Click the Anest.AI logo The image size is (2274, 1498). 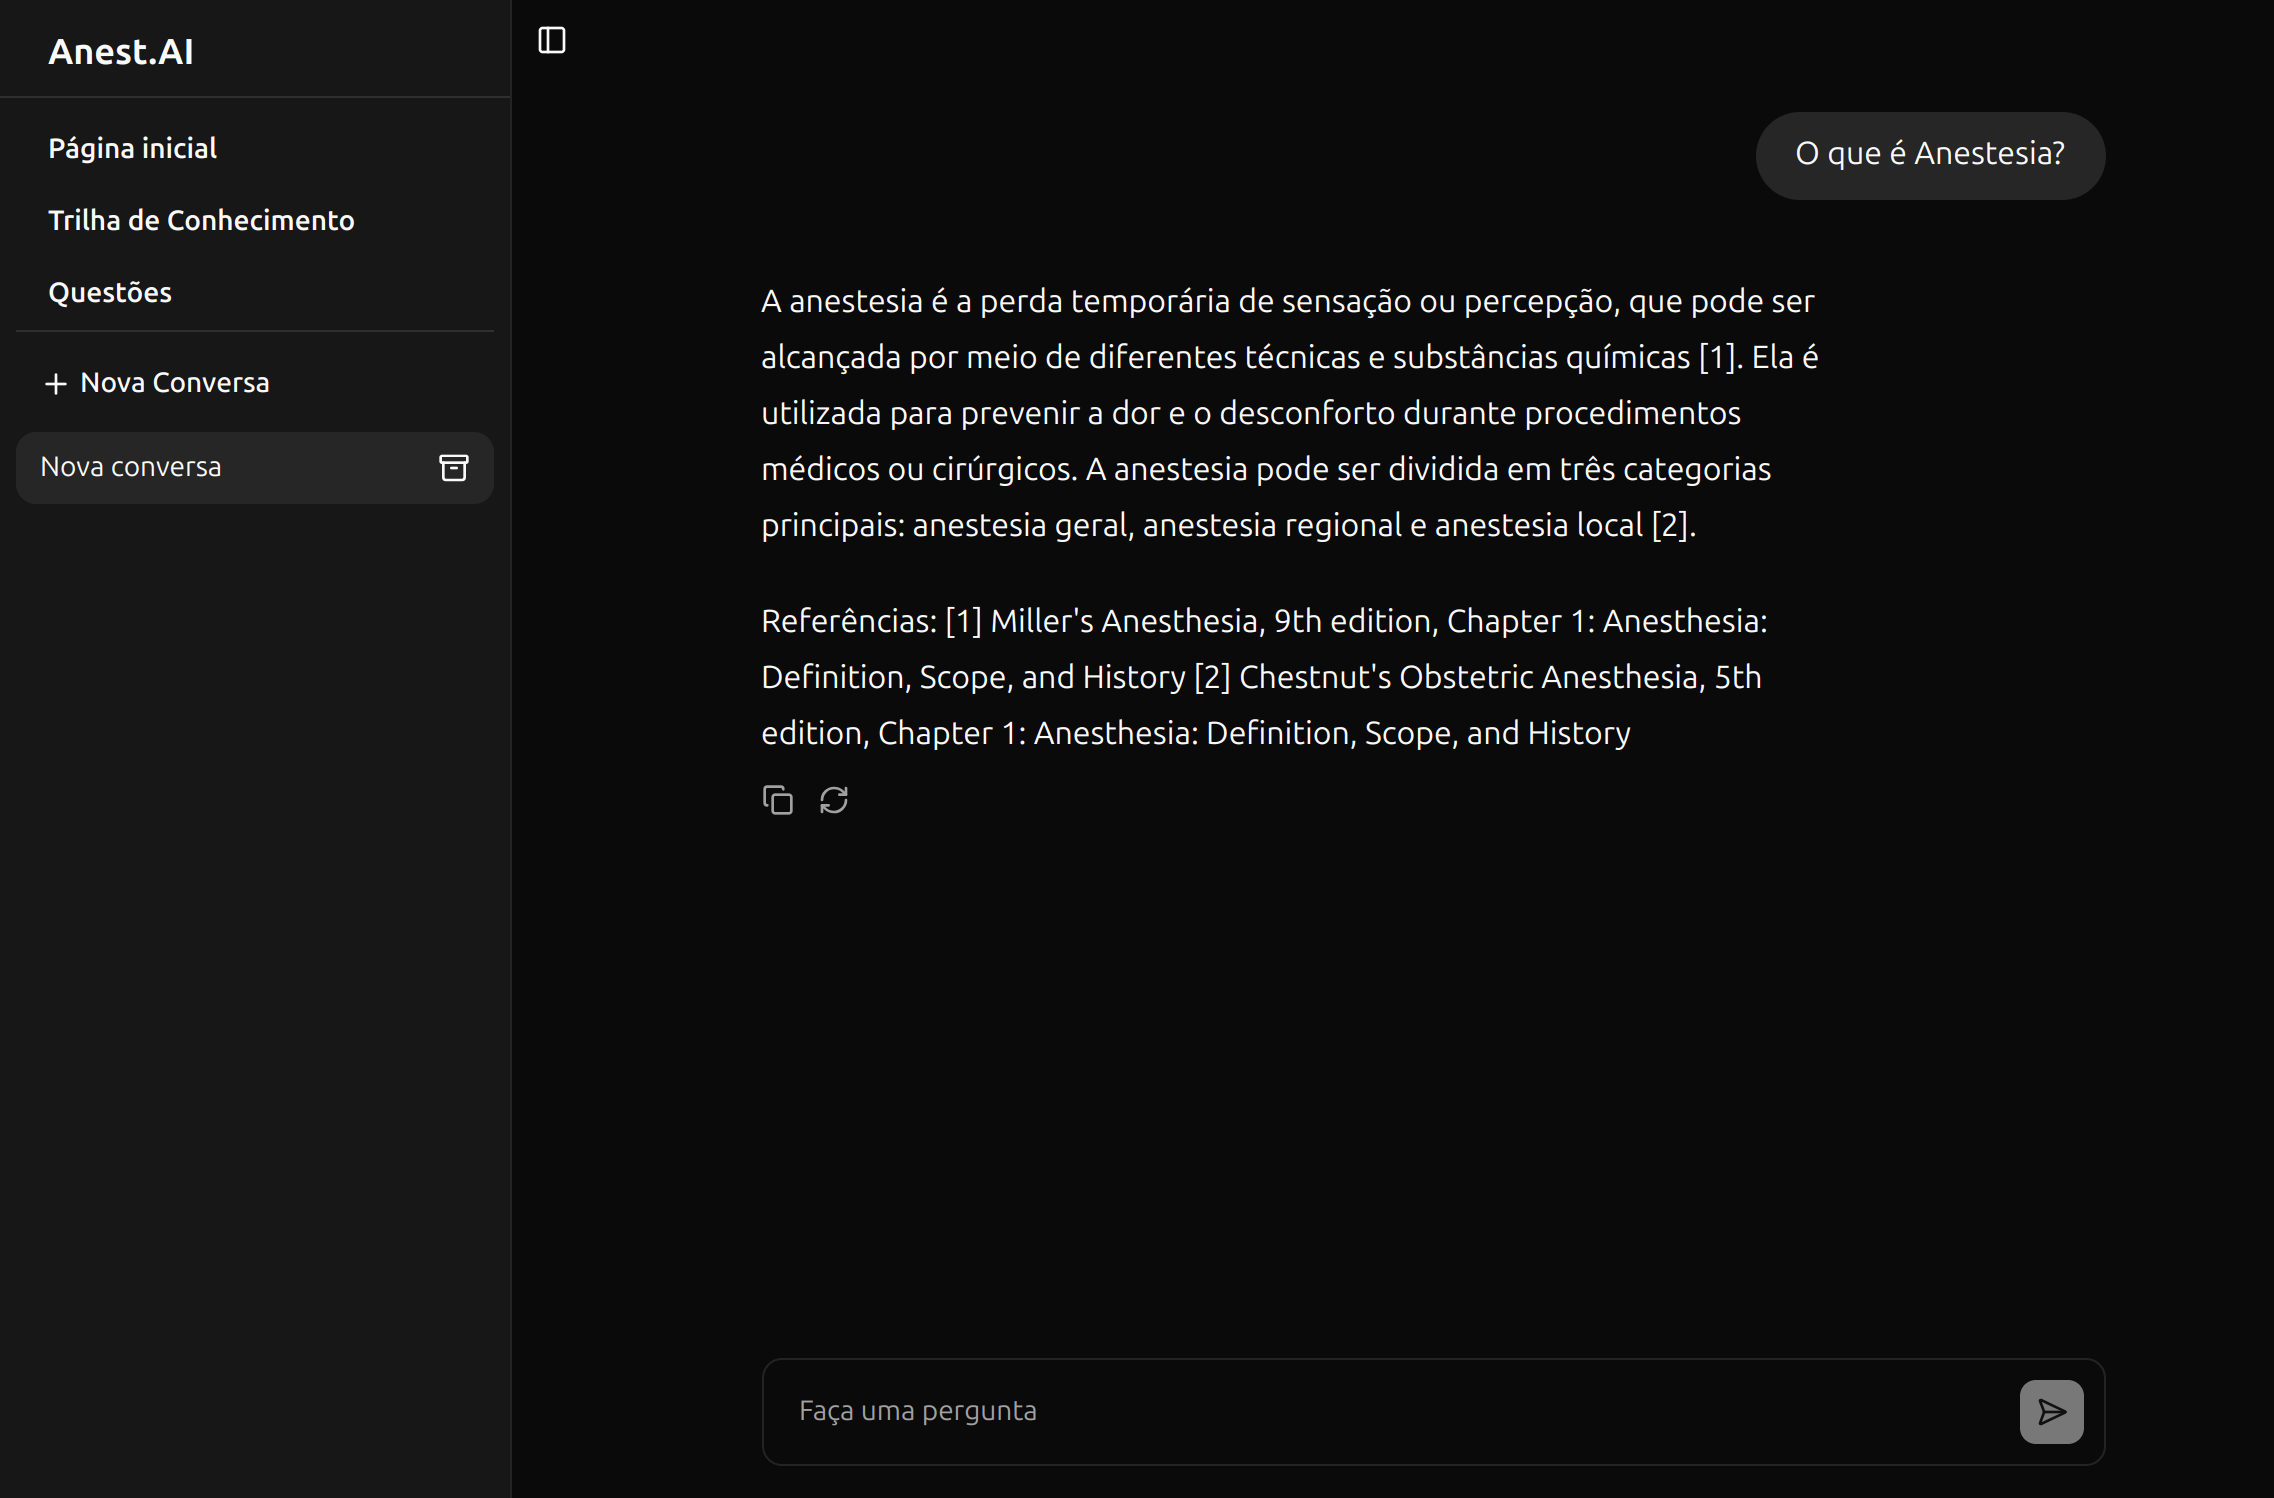120,51
